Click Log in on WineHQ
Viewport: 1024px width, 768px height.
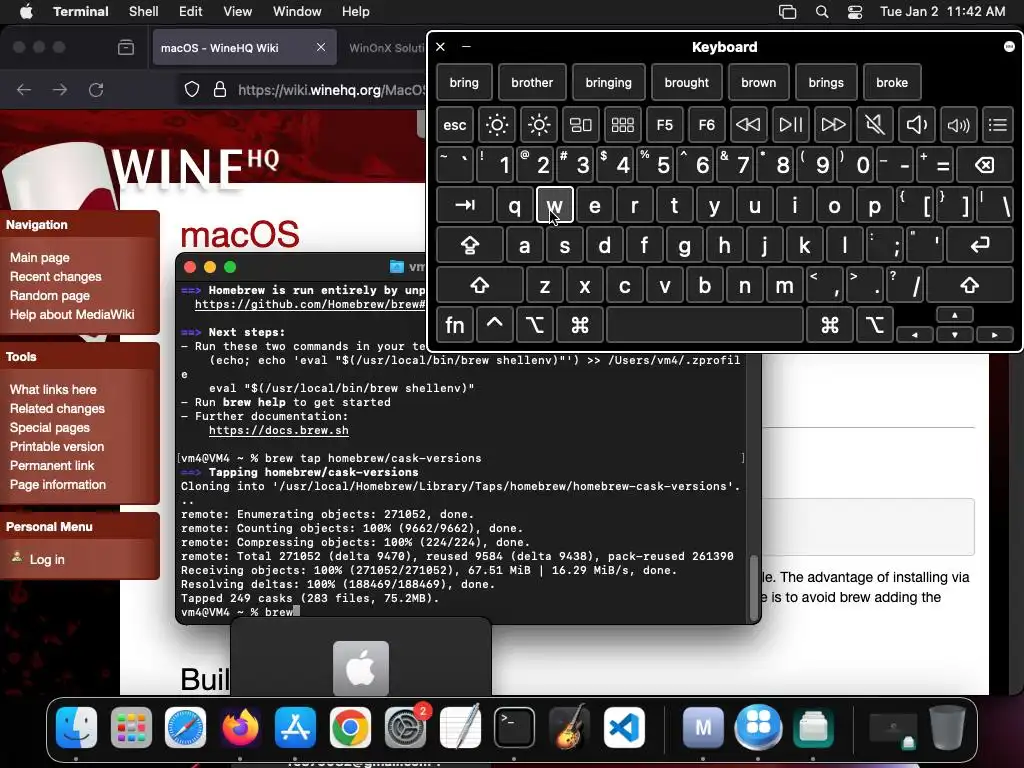point(46,559)
